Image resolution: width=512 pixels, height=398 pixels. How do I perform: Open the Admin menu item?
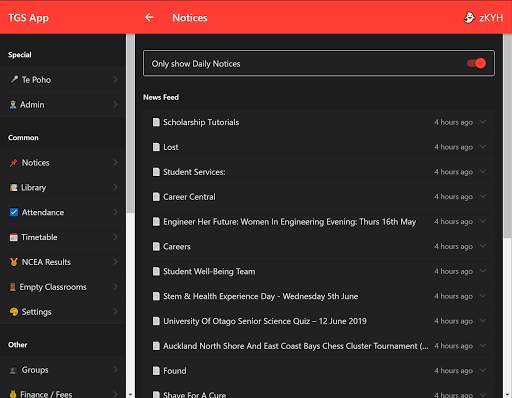pyautogui.click(x=63, y=105)
